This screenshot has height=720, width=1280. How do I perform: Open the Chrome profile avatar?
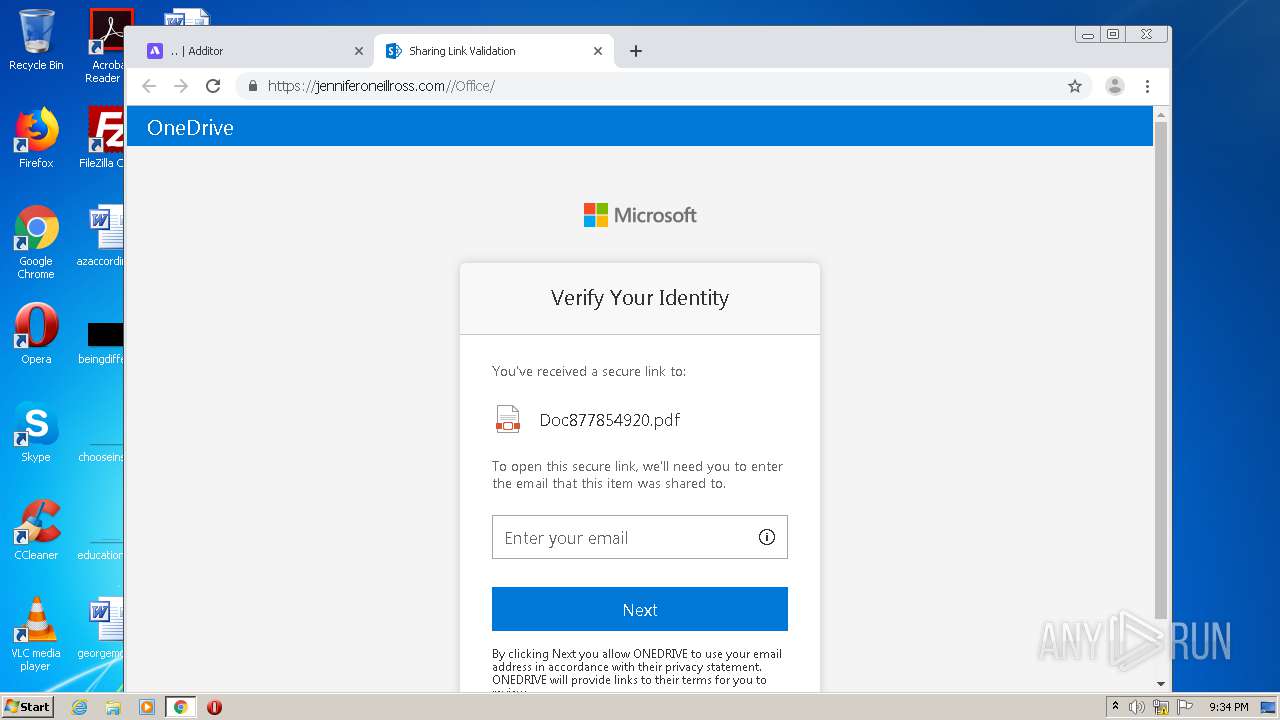pyautogui.click(x=1115, y=86)
